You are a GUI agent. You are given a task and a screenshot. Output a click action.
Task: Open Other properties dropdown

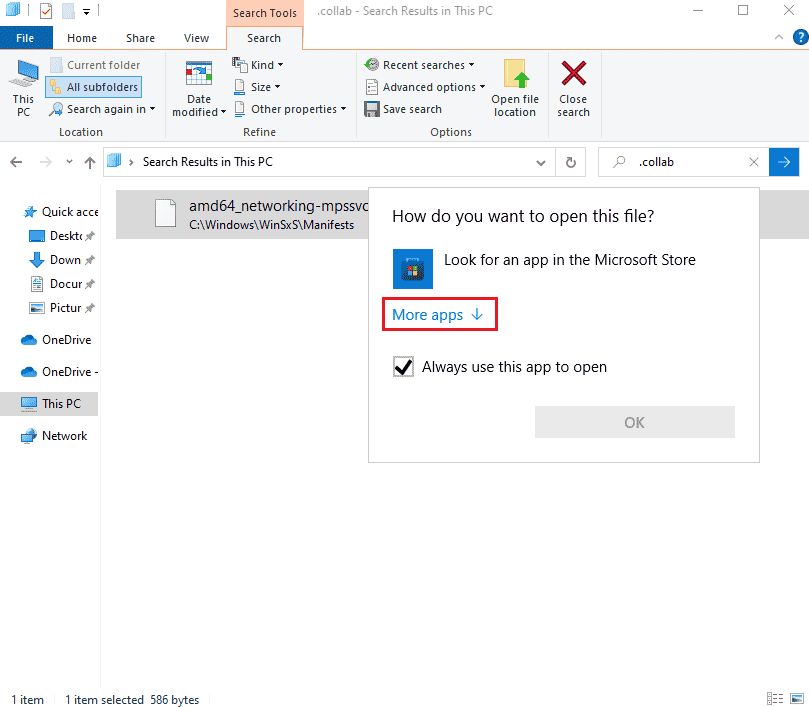(290, 109)
